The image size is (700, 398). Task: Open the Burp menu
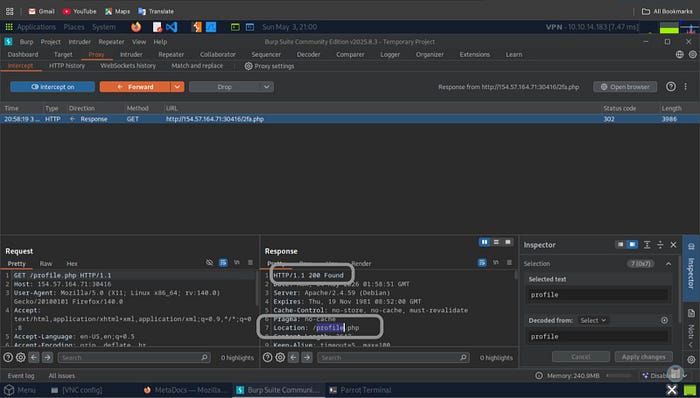point(26,41)
